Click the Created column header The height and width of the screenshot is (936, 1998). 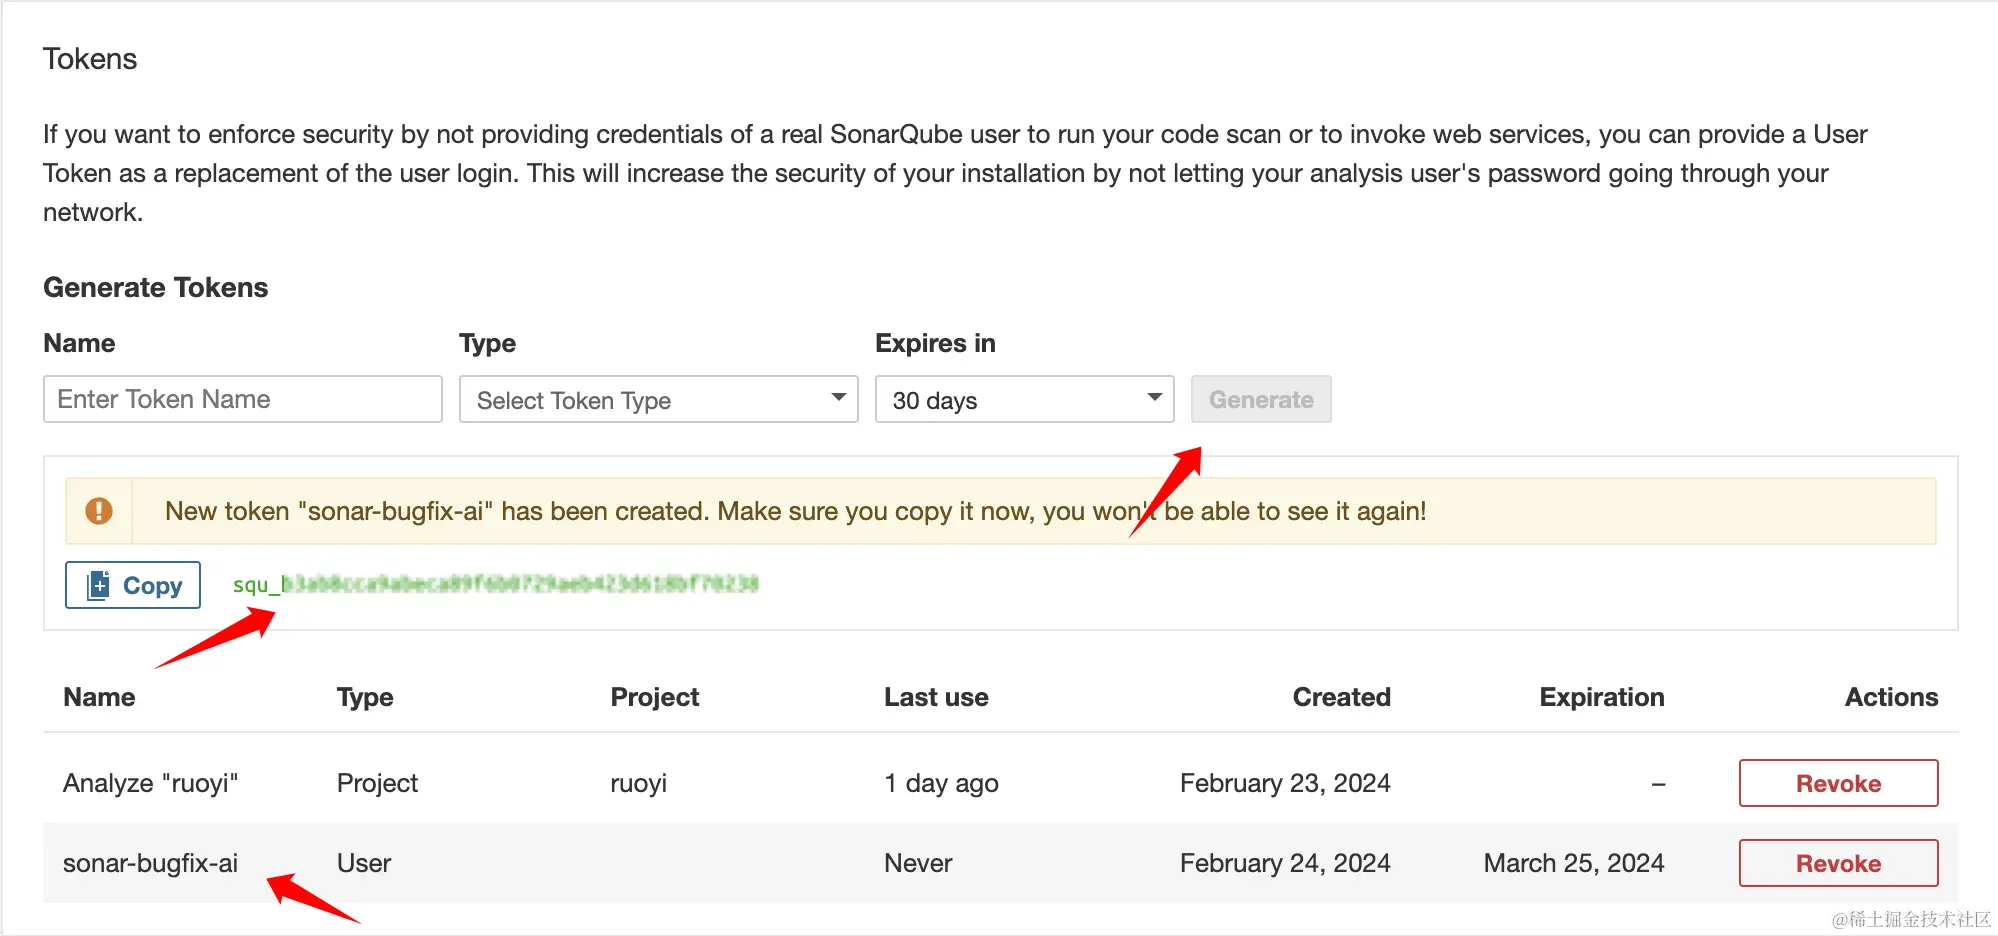(1341, 697)
